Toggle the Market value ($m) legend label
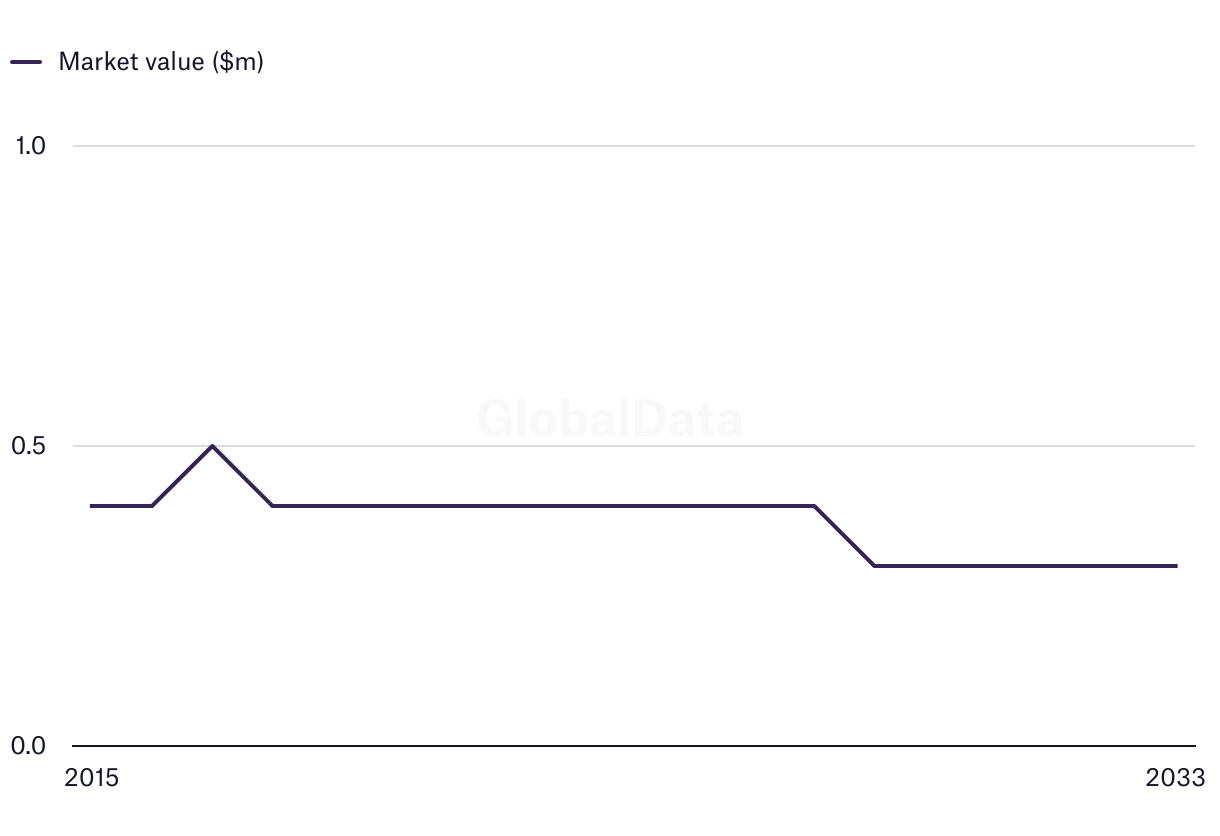This screenshot has width=1220, height=836. click(x=160, y=62)
